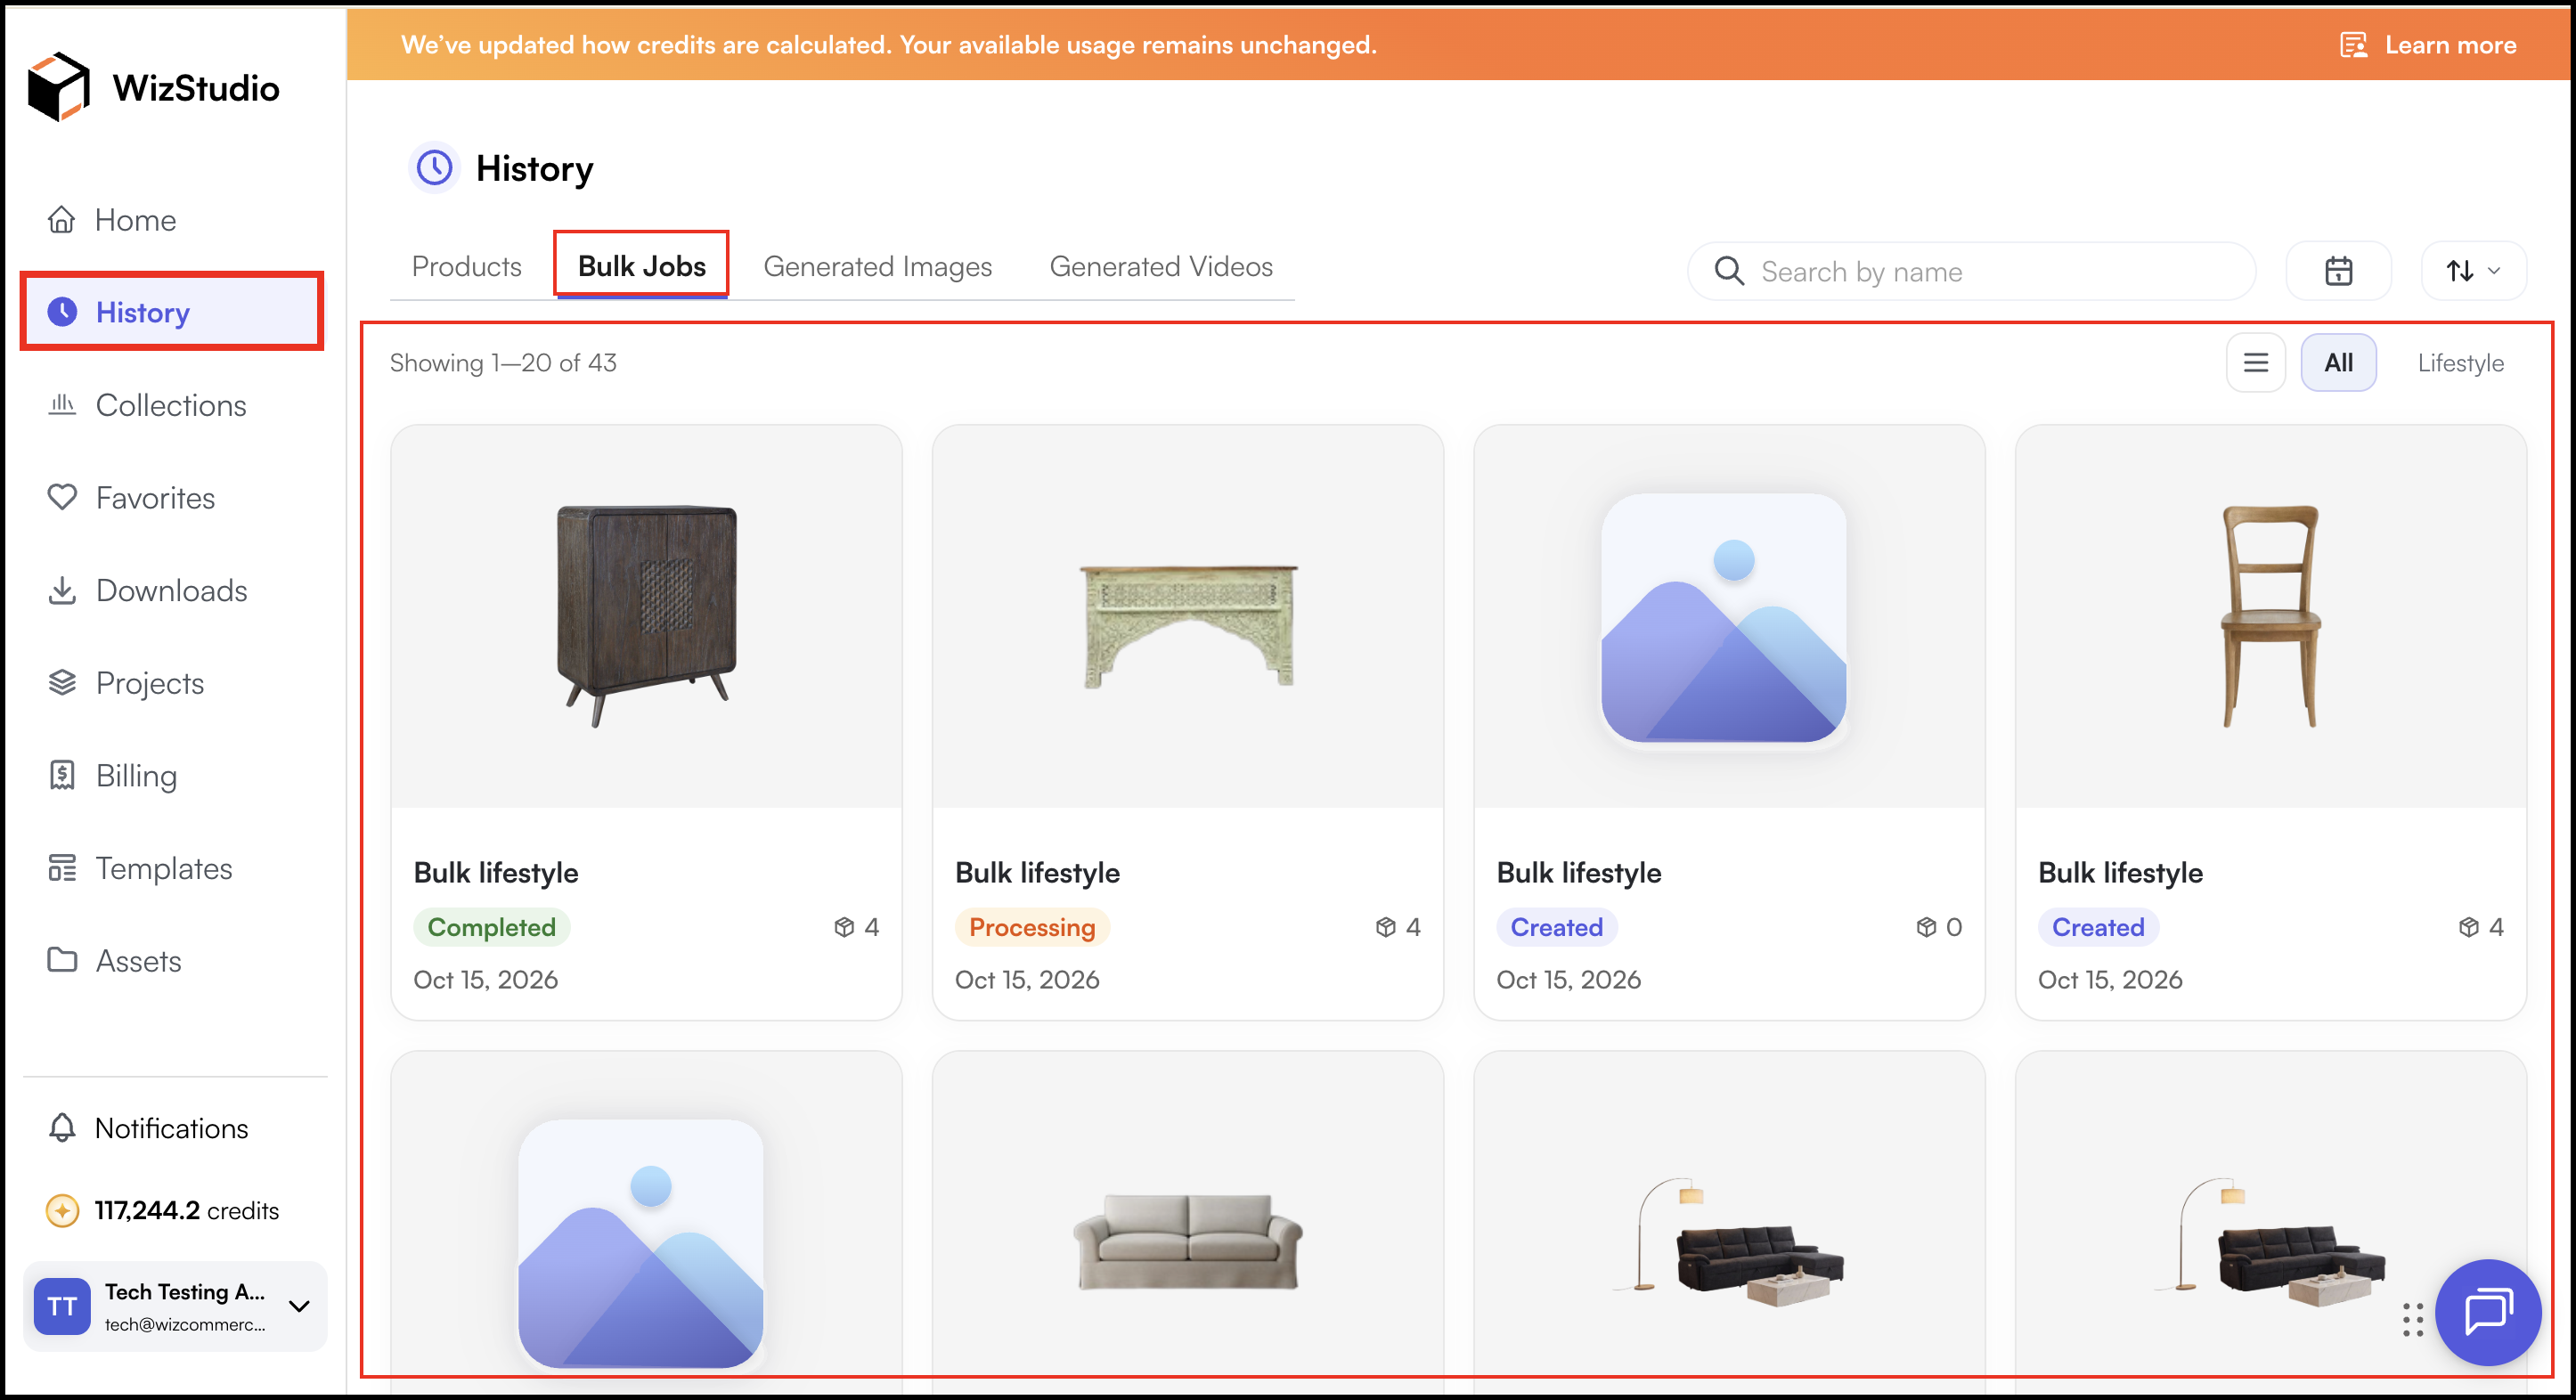Click Created badge with 0 products

click(x=1556, y=927)
